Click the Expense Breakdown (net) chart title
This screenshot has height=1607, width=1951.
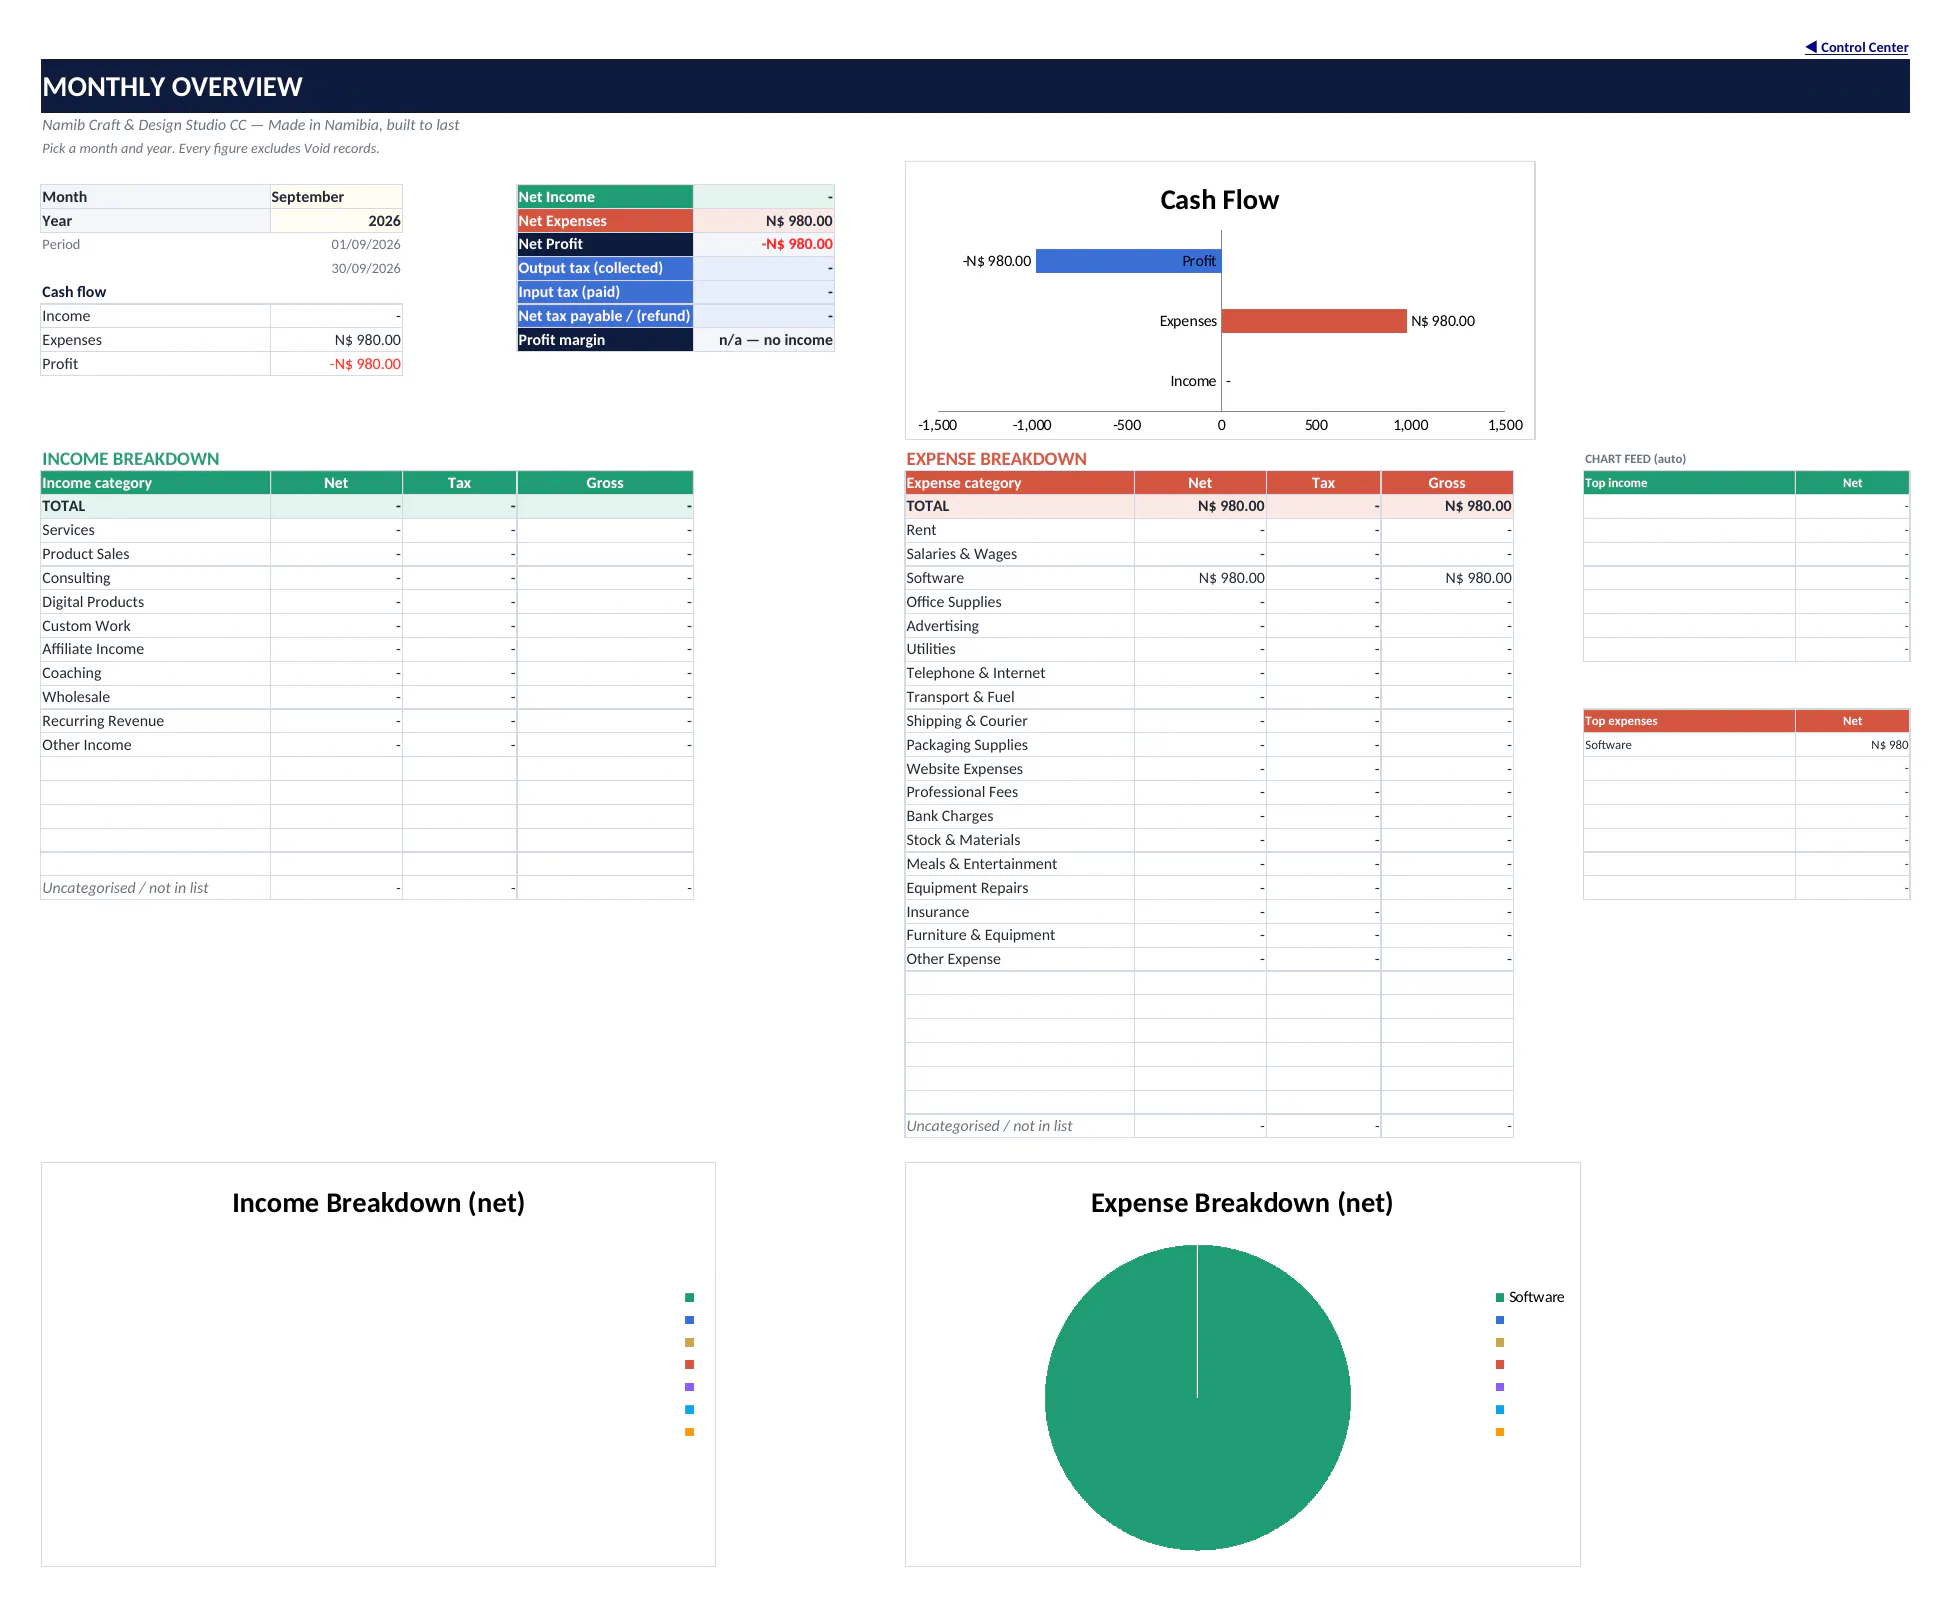coord(1241,1203)
